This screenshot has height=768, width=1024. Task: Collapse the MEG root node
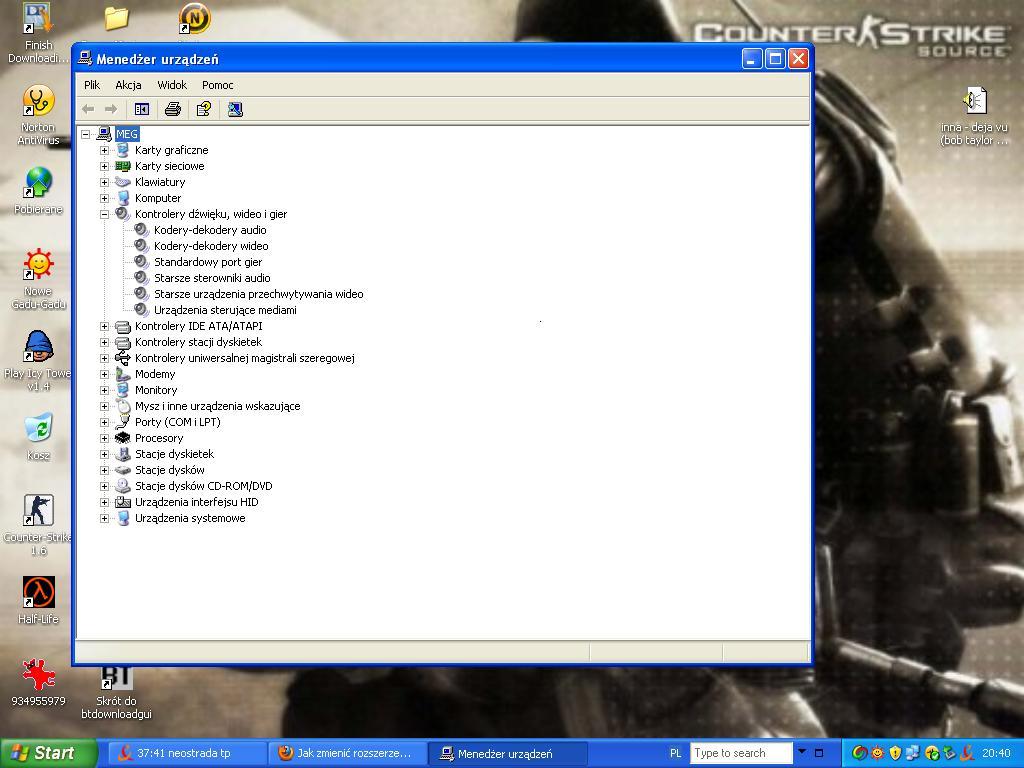(86, 135)
